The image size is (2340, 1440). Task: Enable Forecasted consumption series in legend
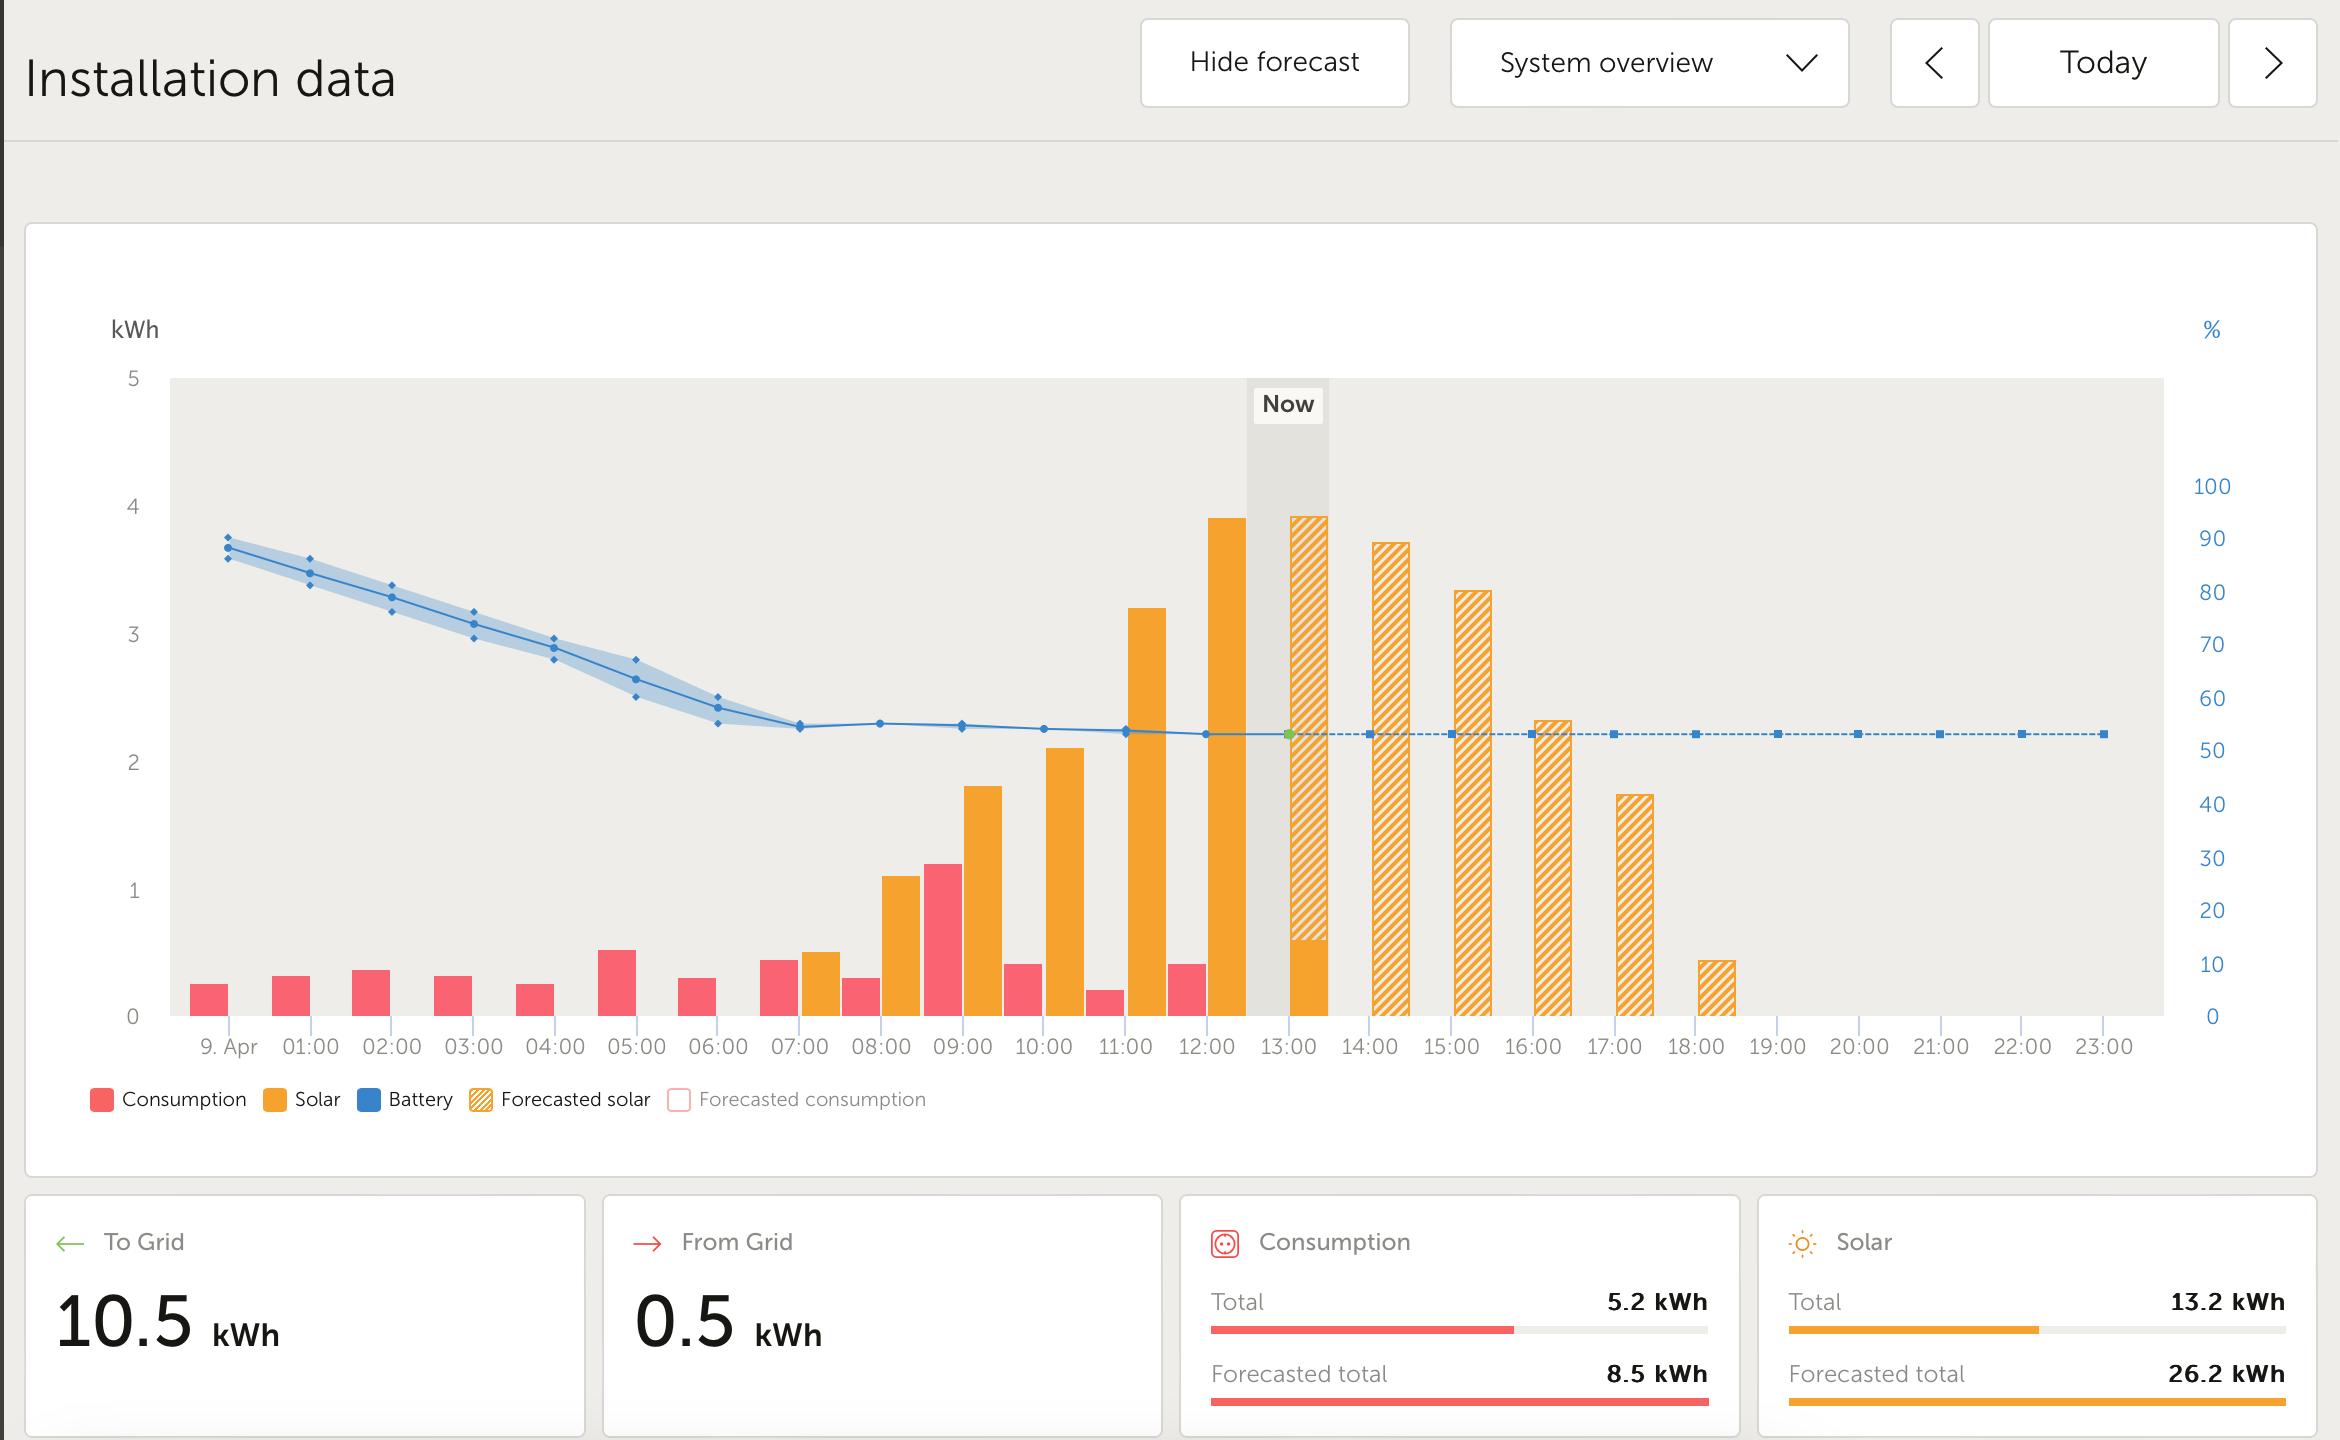point(797,1100)
